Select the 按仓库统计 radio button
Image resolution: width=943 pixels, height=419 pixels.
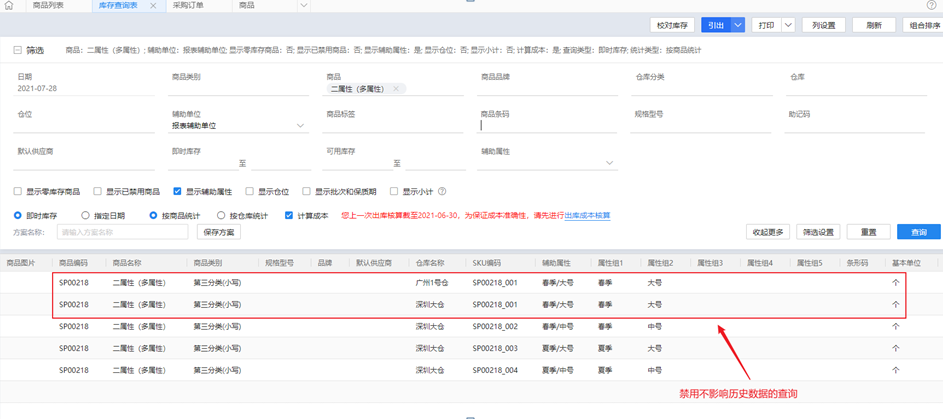tap(221, 215)
